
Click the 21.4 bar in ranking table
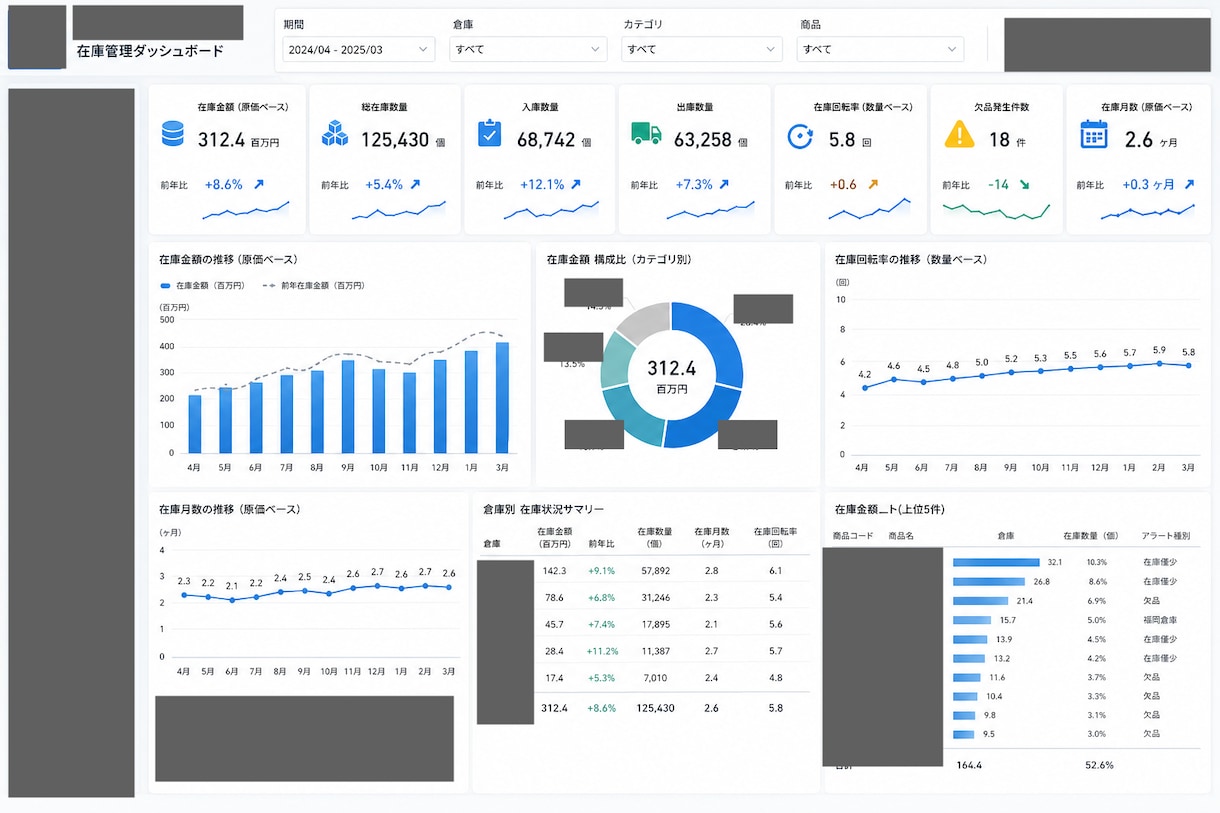(982, 601)
